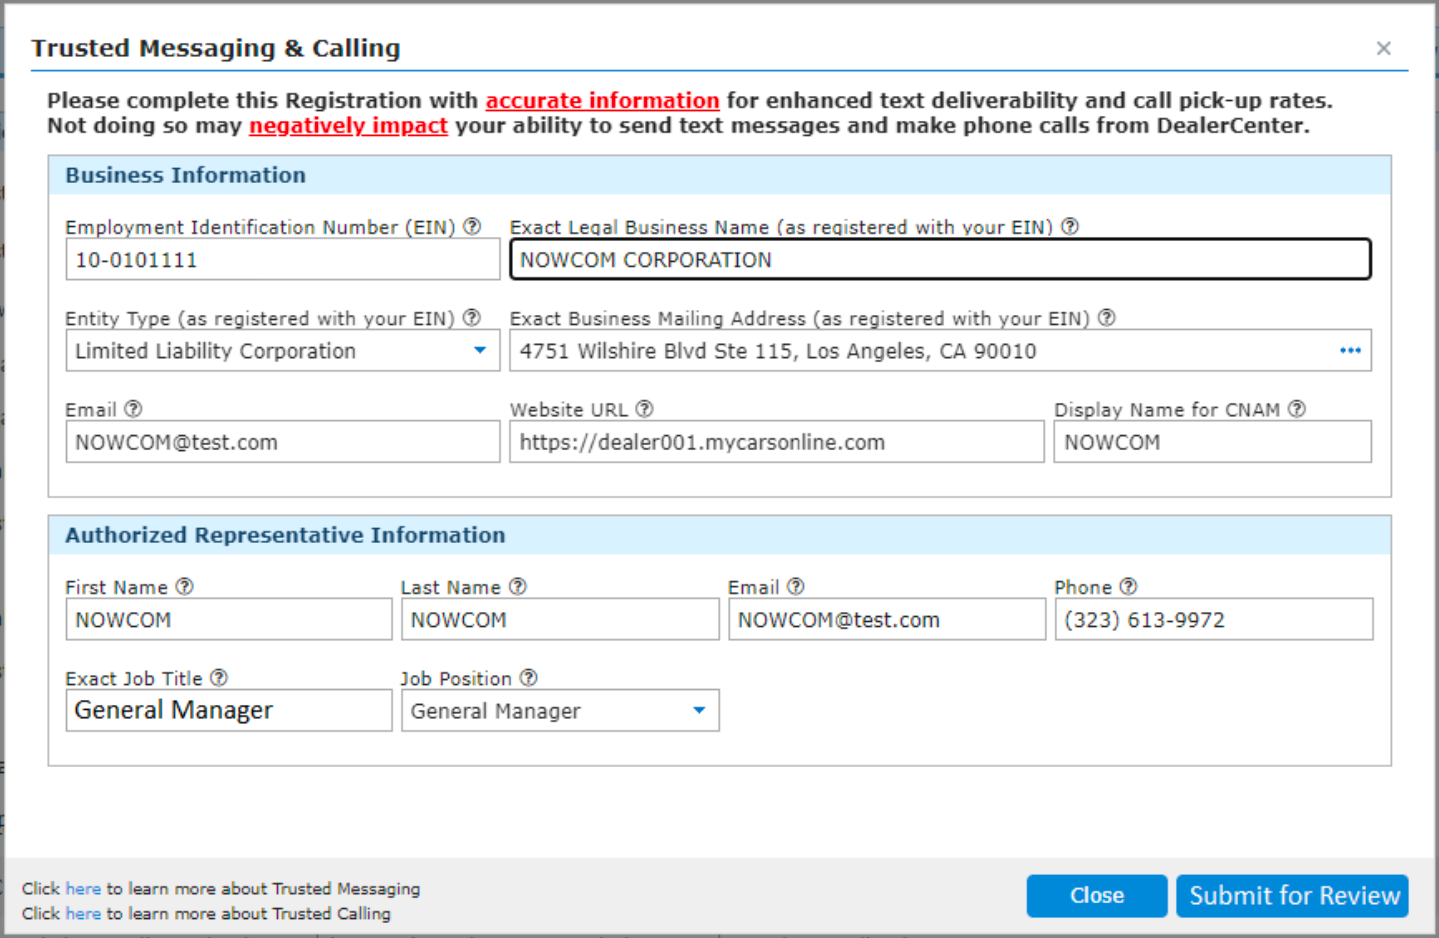
Task: Click help icon beside Website URL label
Action: pyautogui.click(x=645, y=409)
